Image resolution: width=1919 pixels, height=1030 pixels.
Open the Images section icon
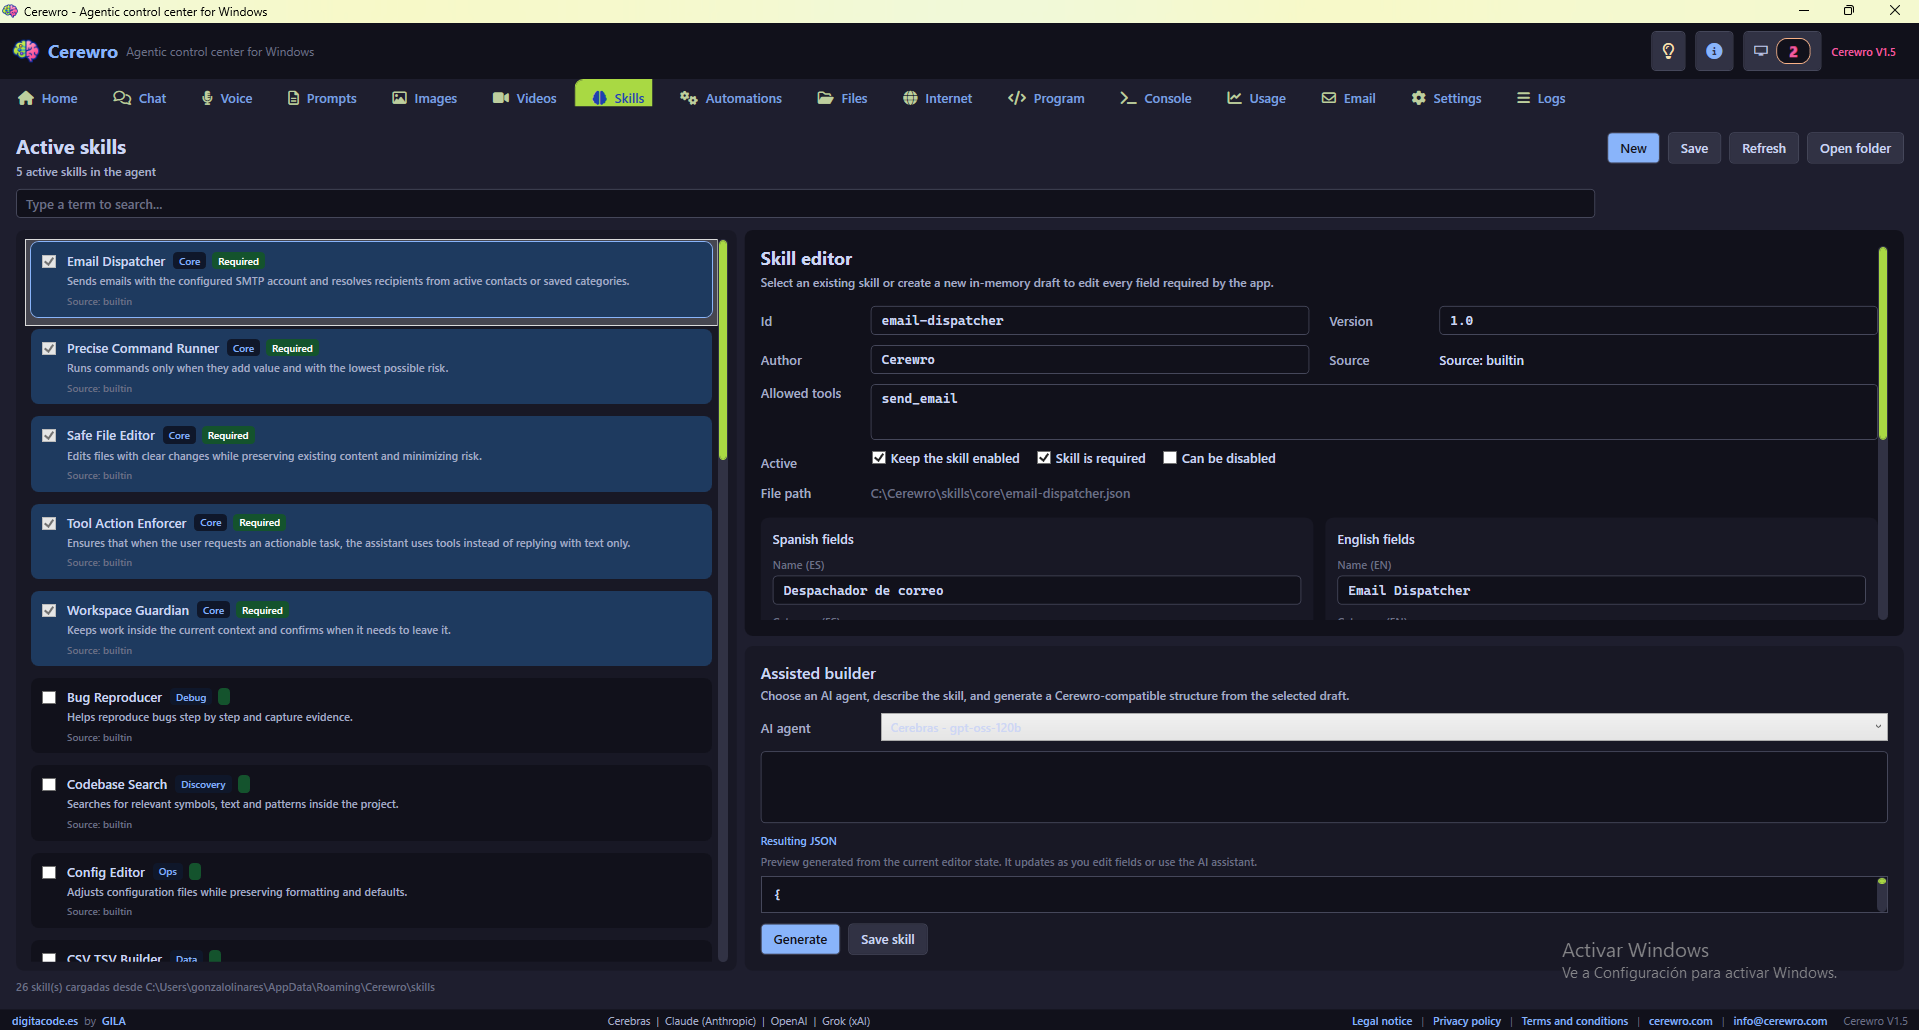pyautogui.click(x=398, y=98)
